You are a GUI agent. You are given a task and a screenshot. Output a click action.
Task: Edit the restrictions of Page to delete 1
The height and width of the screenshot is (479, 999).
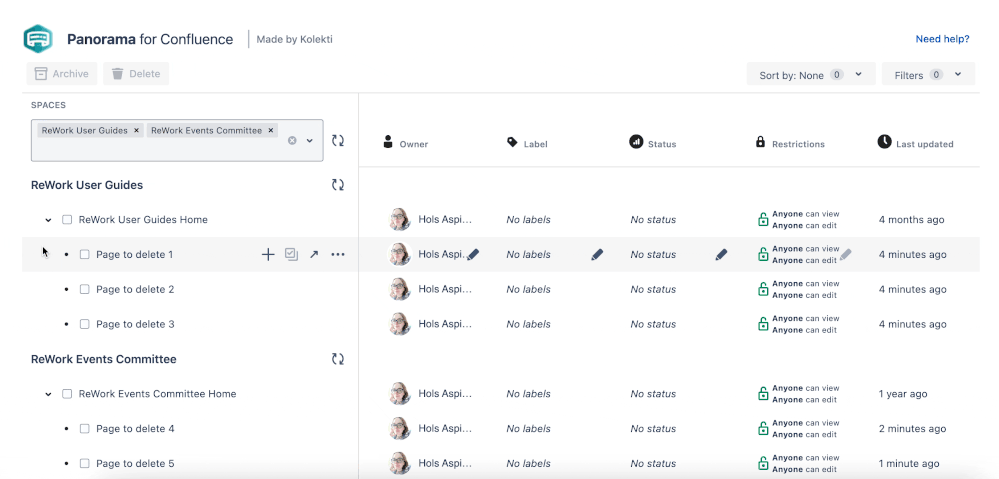click(x=845, y=255)
